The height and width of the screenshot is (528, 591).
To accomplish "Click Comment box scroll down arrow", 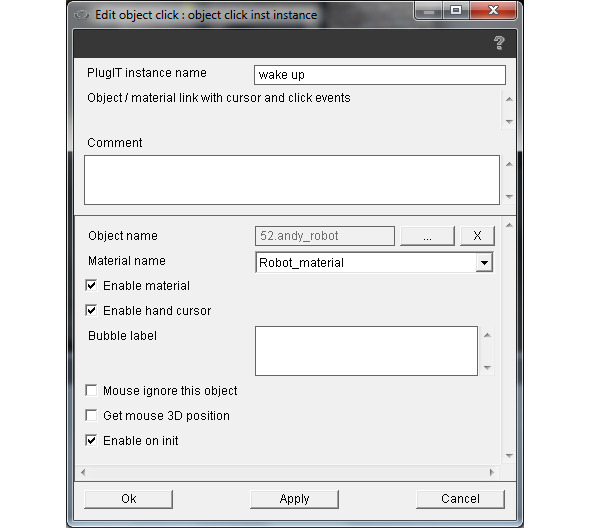I will pos(509,196).
